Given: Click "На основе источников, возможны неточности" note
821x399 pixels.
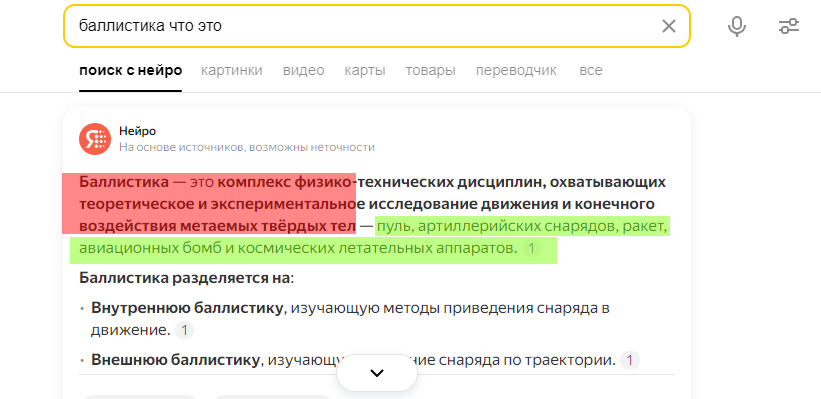Looking at the screenshot, I should click(x=247, y=147).
